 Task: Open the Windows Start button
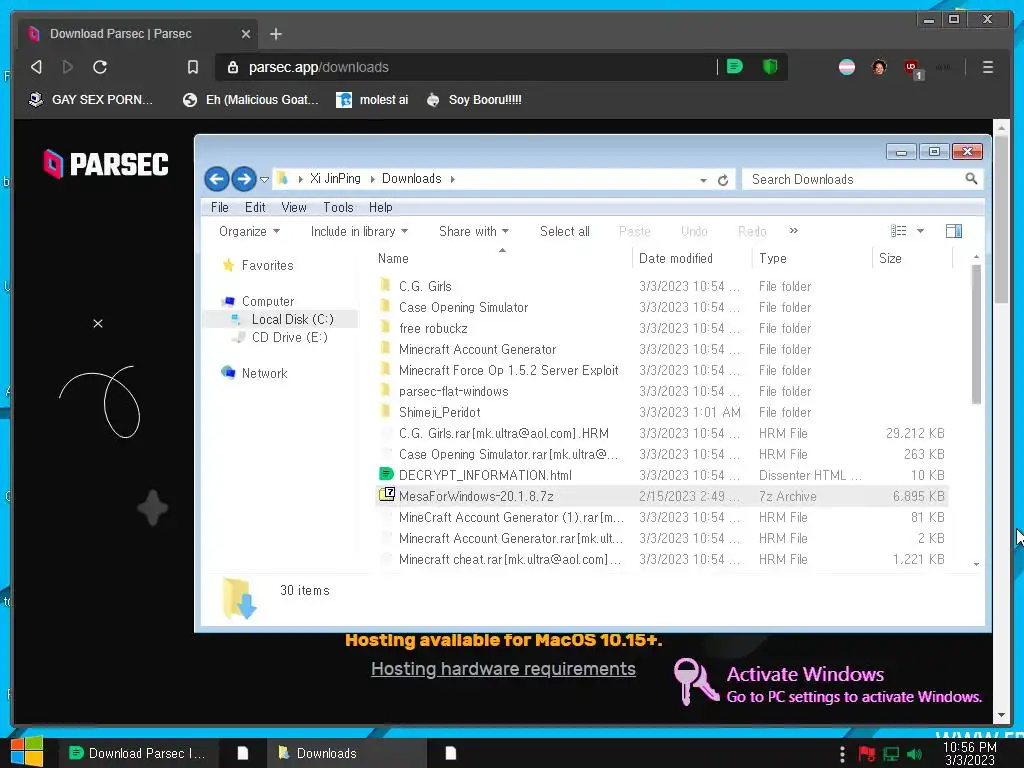pos(27,752)
